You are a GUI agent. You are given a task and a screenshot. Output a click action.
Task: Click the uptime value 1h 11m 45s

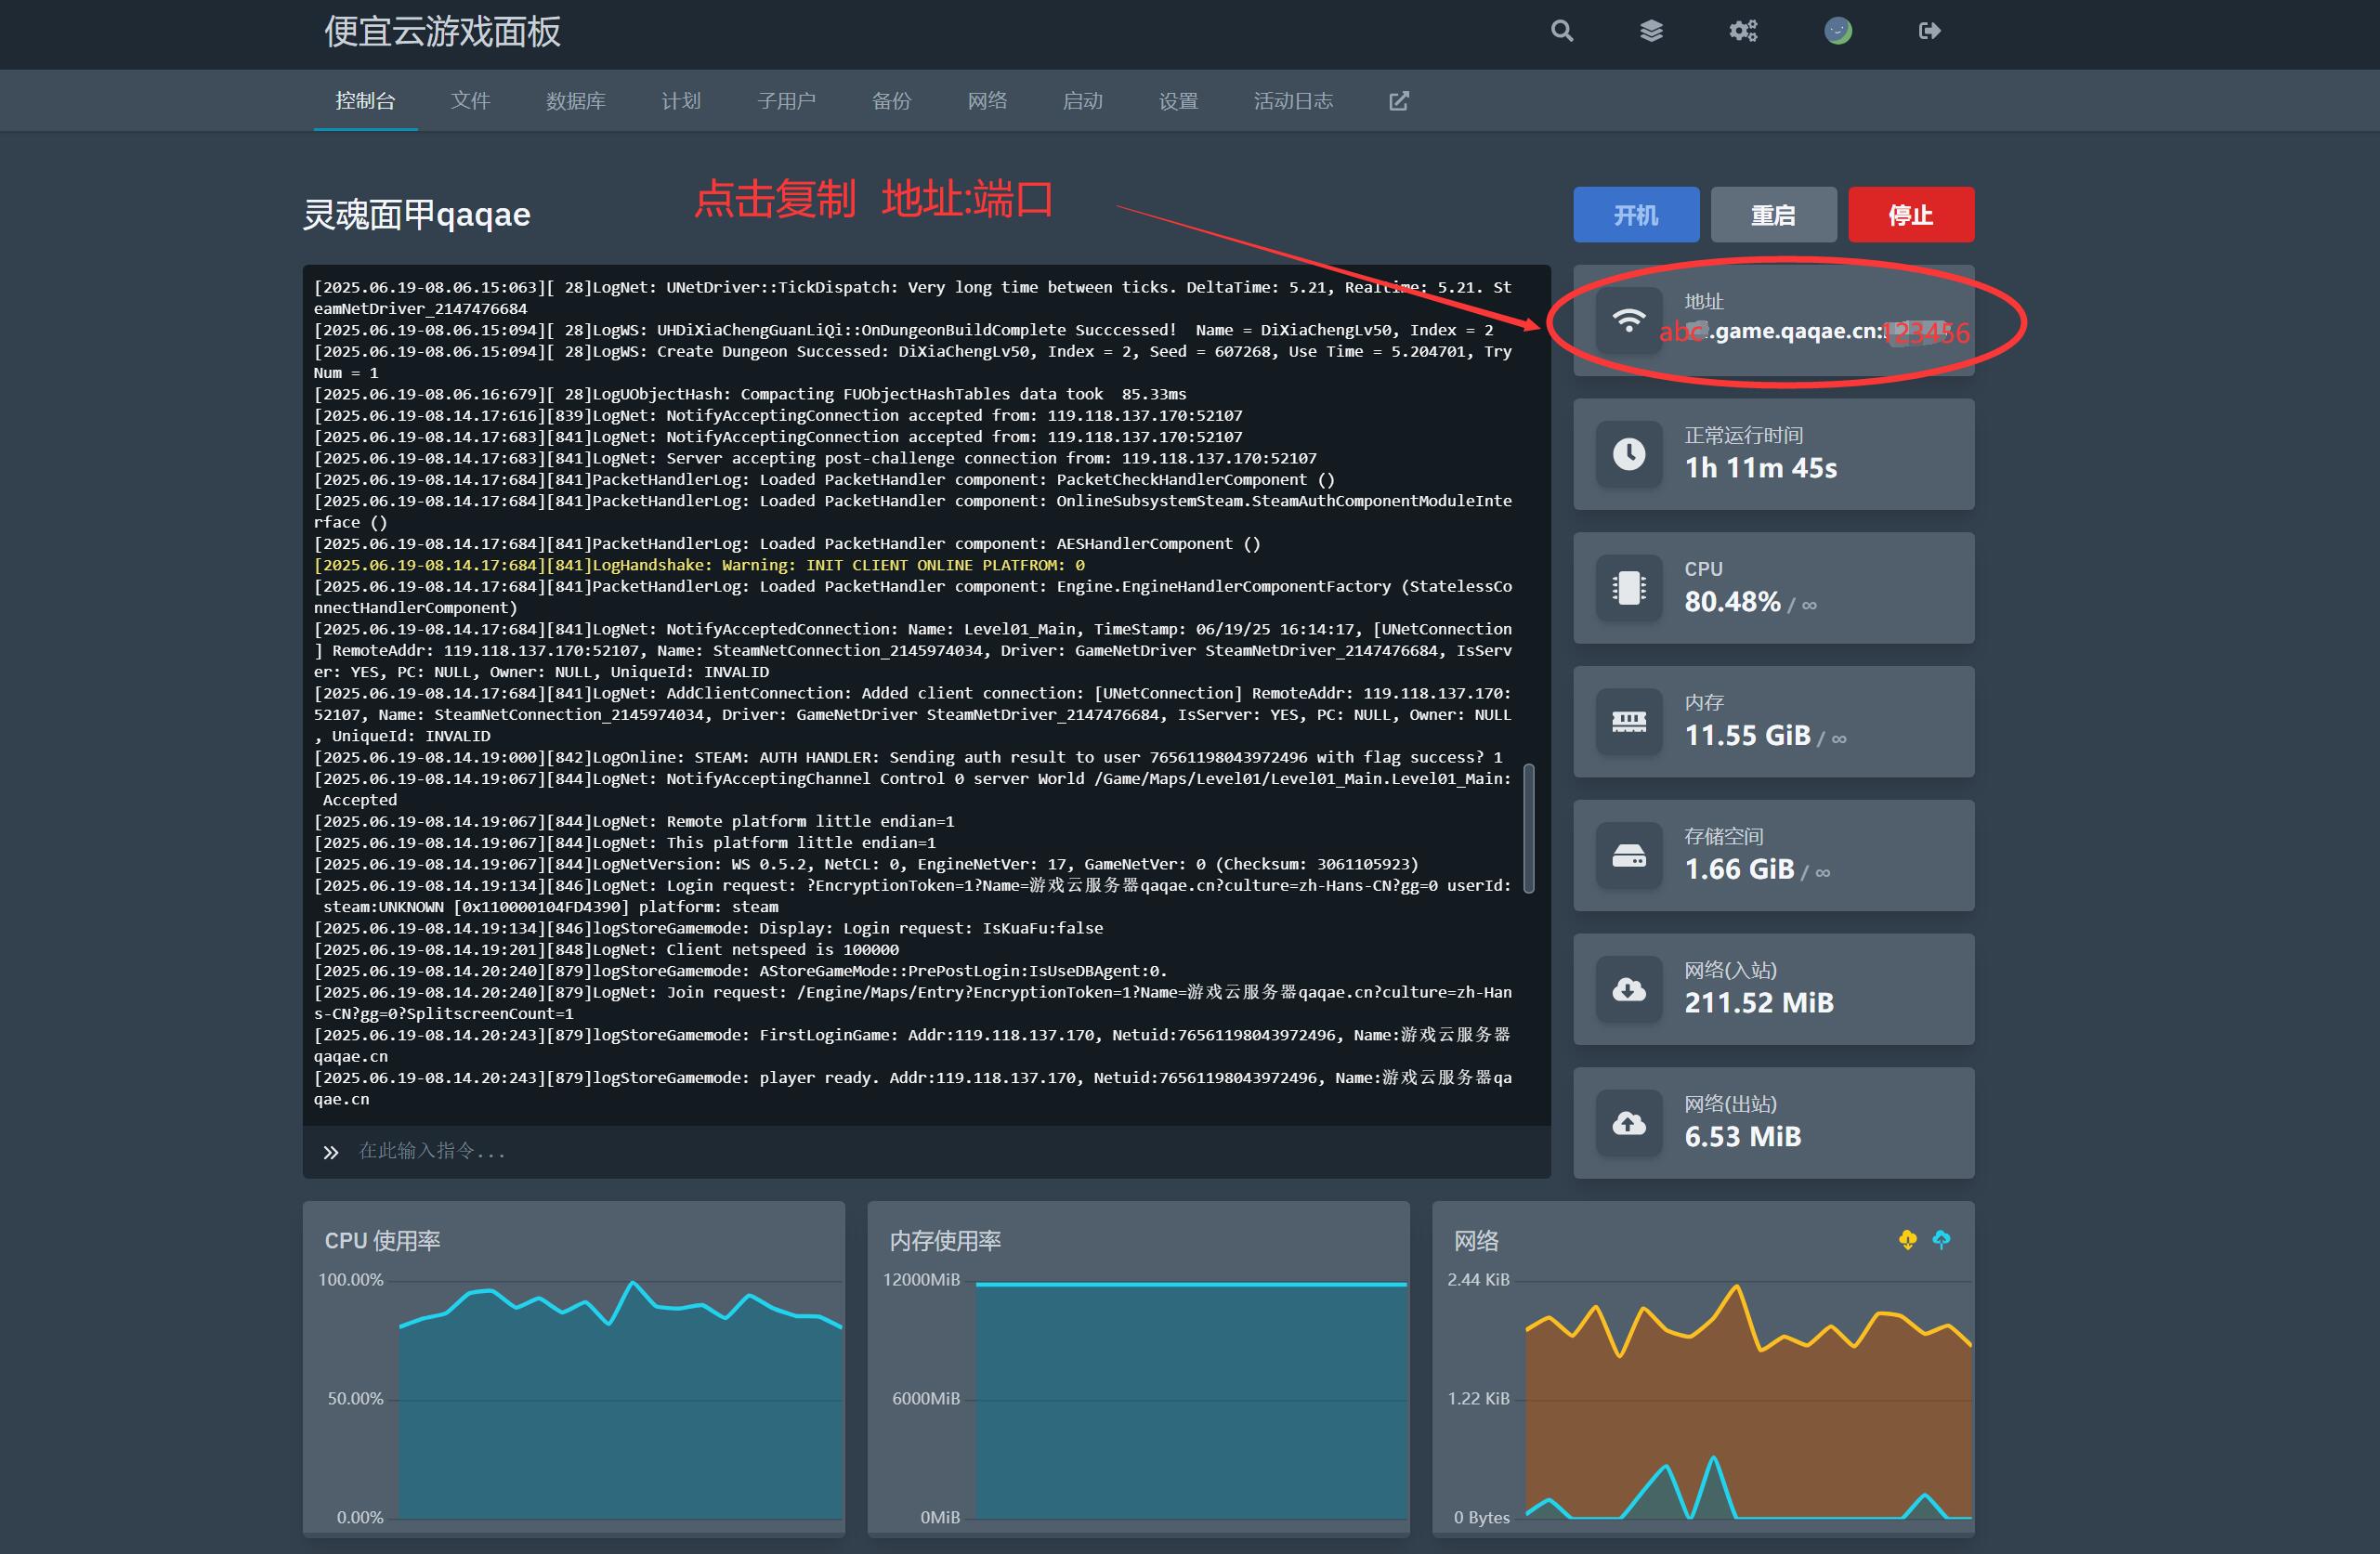point(1760,468)
